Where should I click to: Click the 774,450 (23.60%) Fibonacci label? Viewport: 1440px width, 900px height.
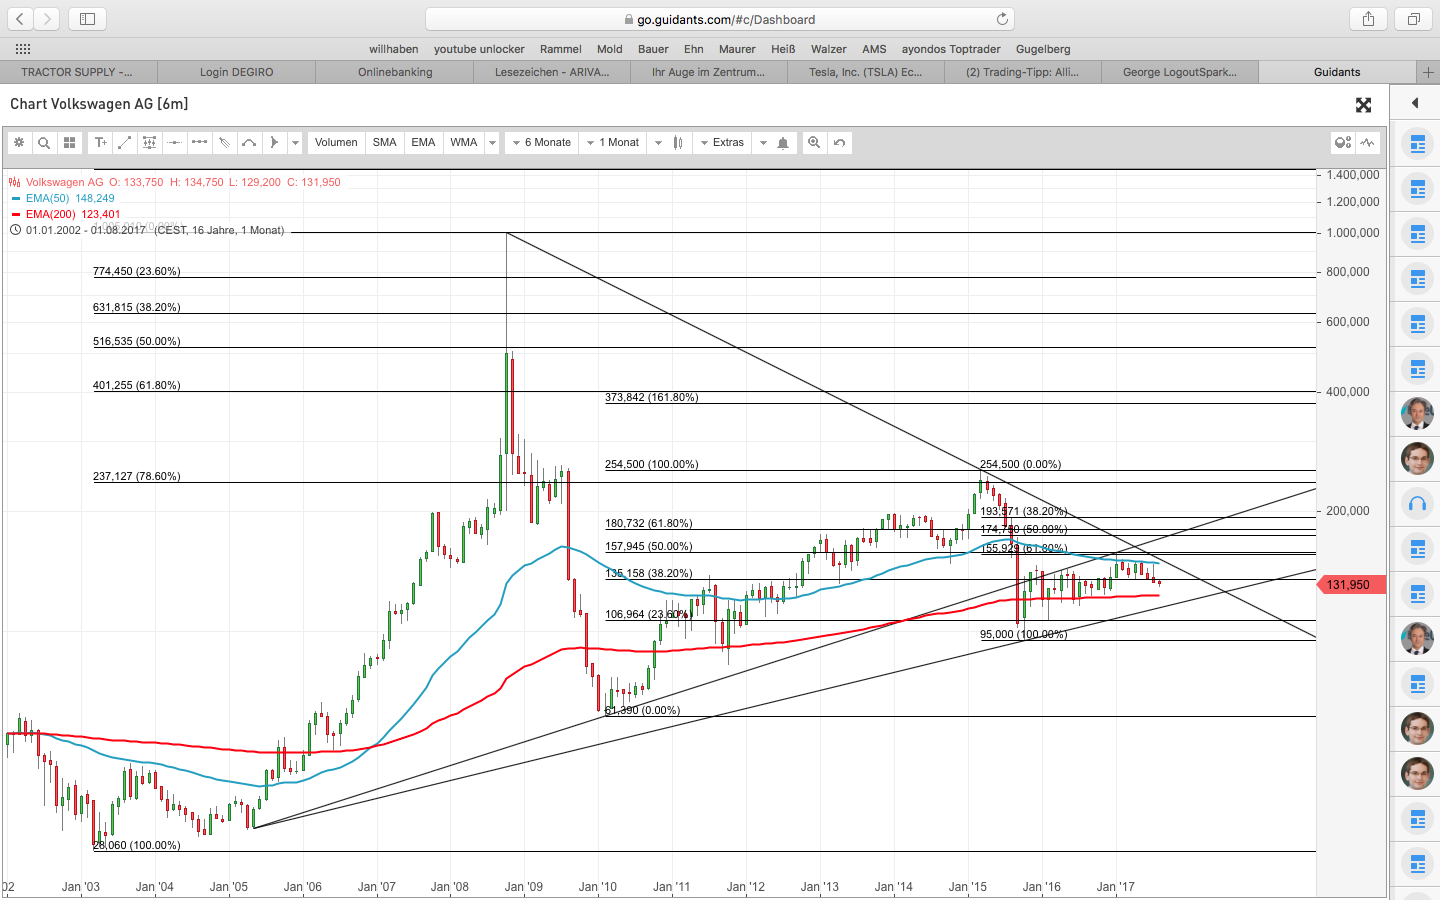pyautogui.click(x=137, y=271)
